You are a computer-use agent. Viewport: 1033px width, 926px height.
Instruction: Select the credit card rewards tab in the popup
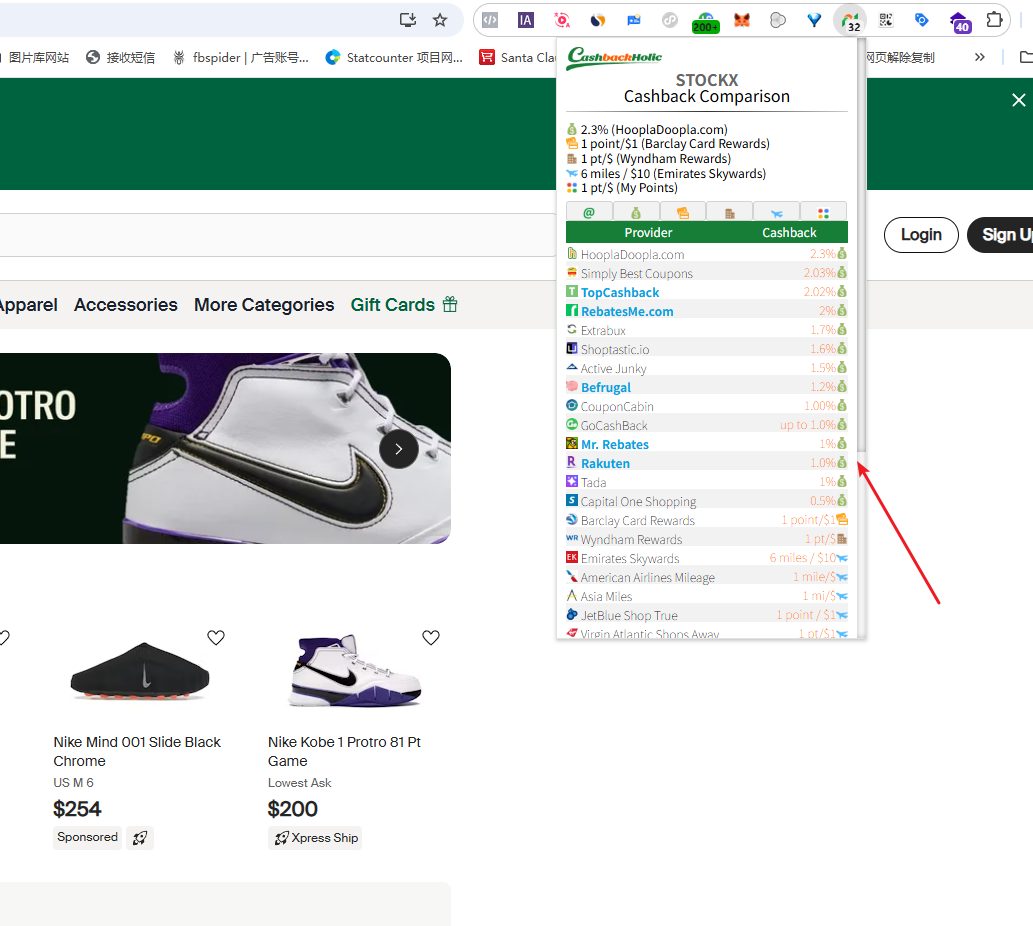click(x=683, y=212)
